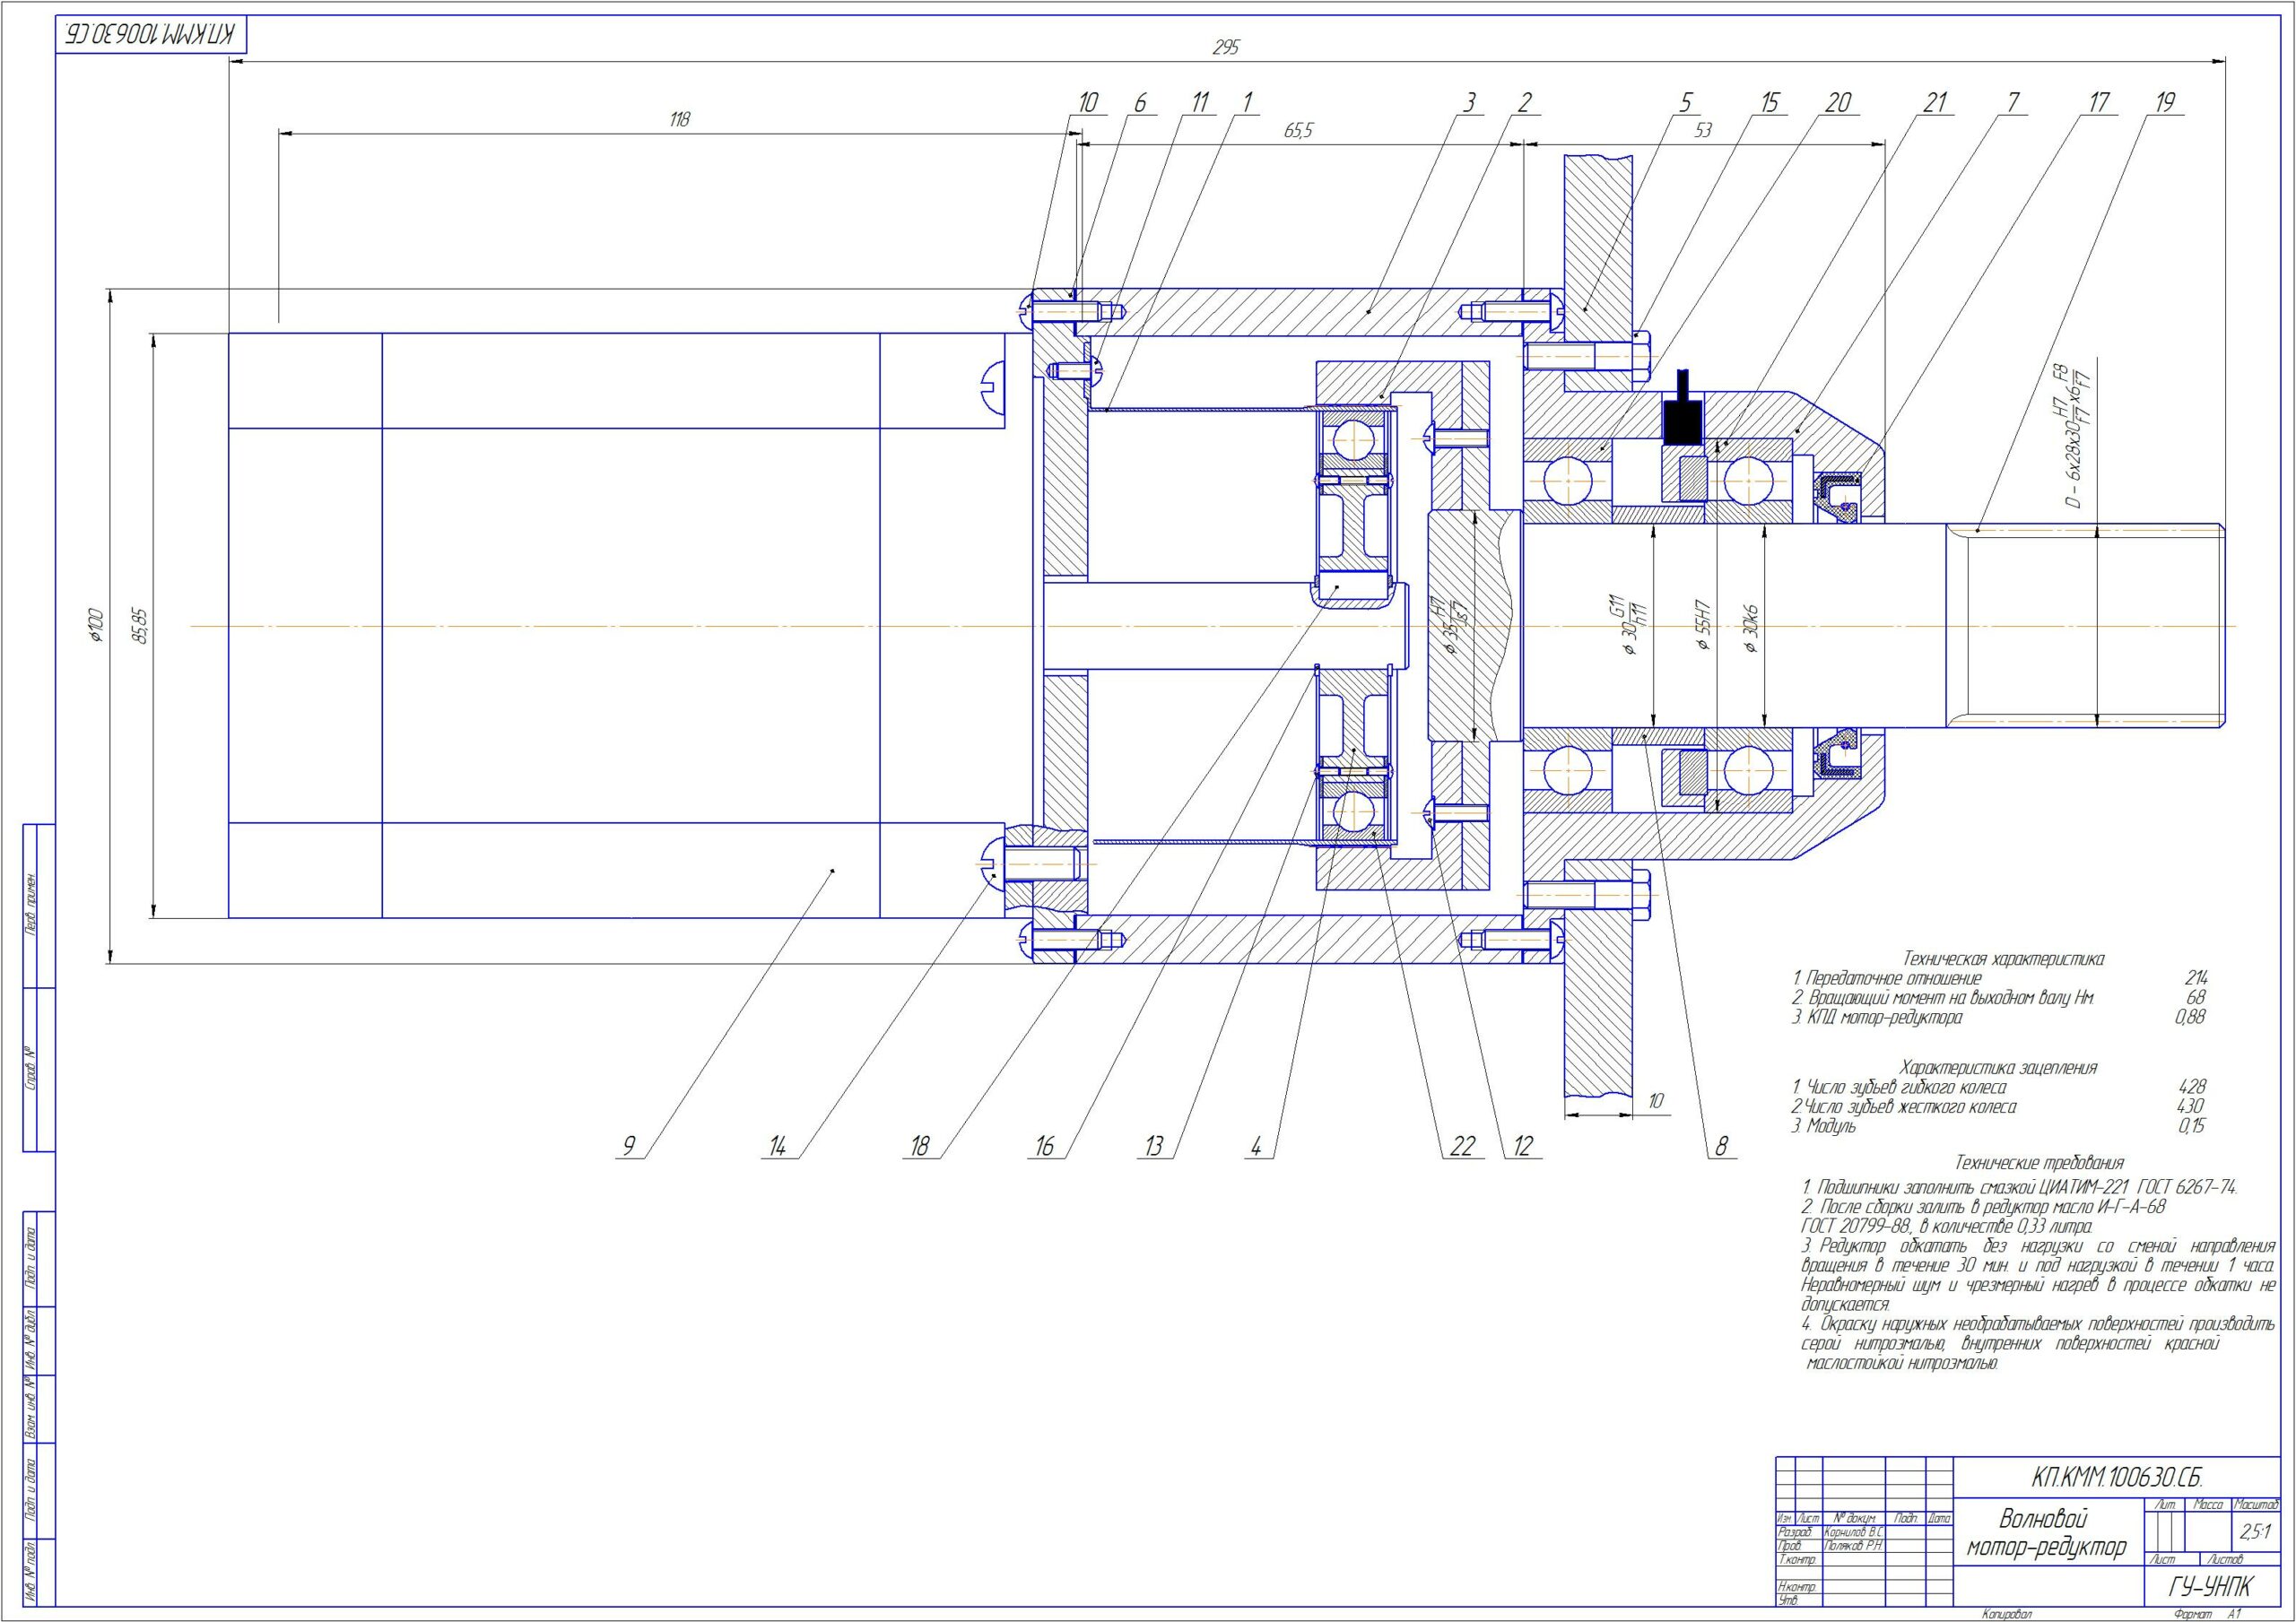Image resolution: width=2296 pixels, height=1622 pixels.
Task: Select part balloon number '14'
Action: point(777,1147)
